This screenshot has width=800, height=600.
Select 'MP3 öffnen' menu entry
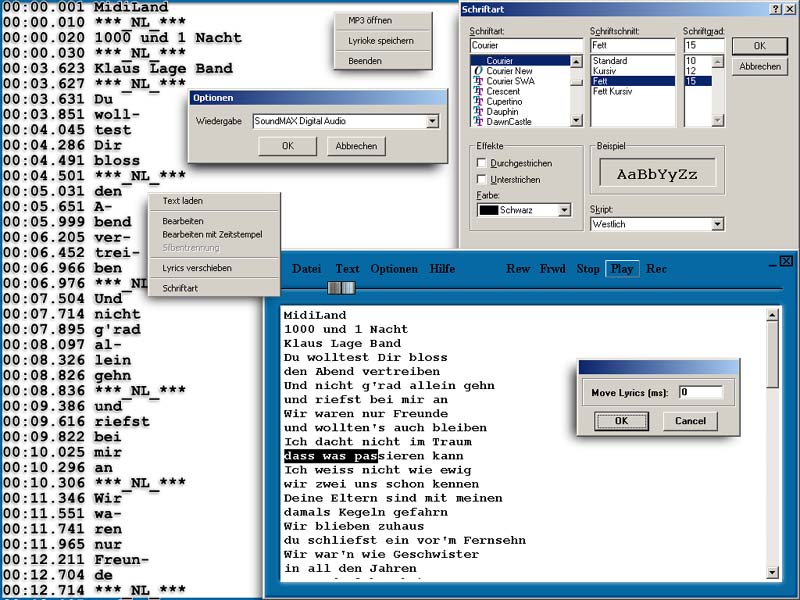point(370,20)
